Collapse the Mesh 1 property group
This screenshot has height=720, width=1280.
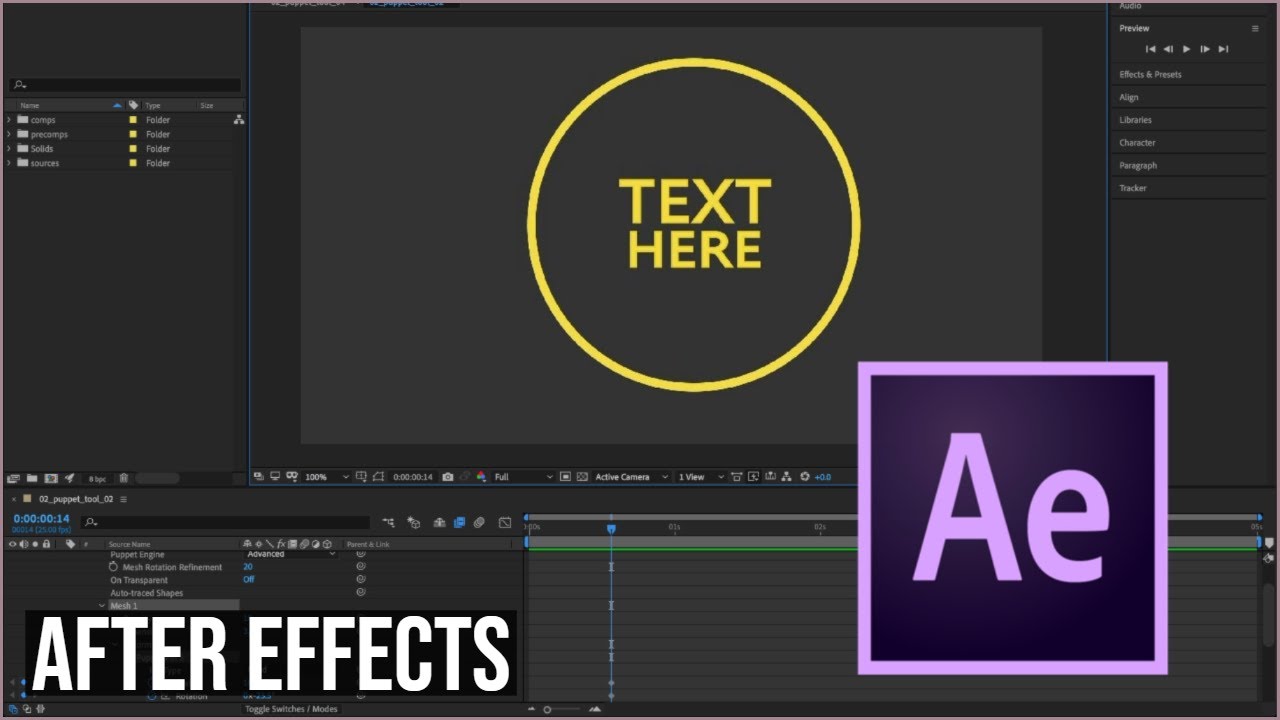click(x=102, y=606)
